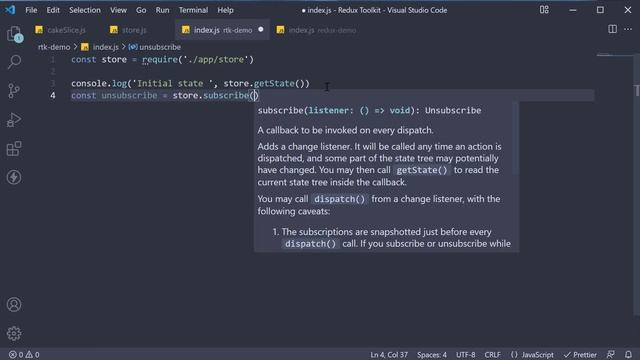
Task: Click the rtk-demo breadcrumb
Action: pyautogui.click(x=54, y=47)
